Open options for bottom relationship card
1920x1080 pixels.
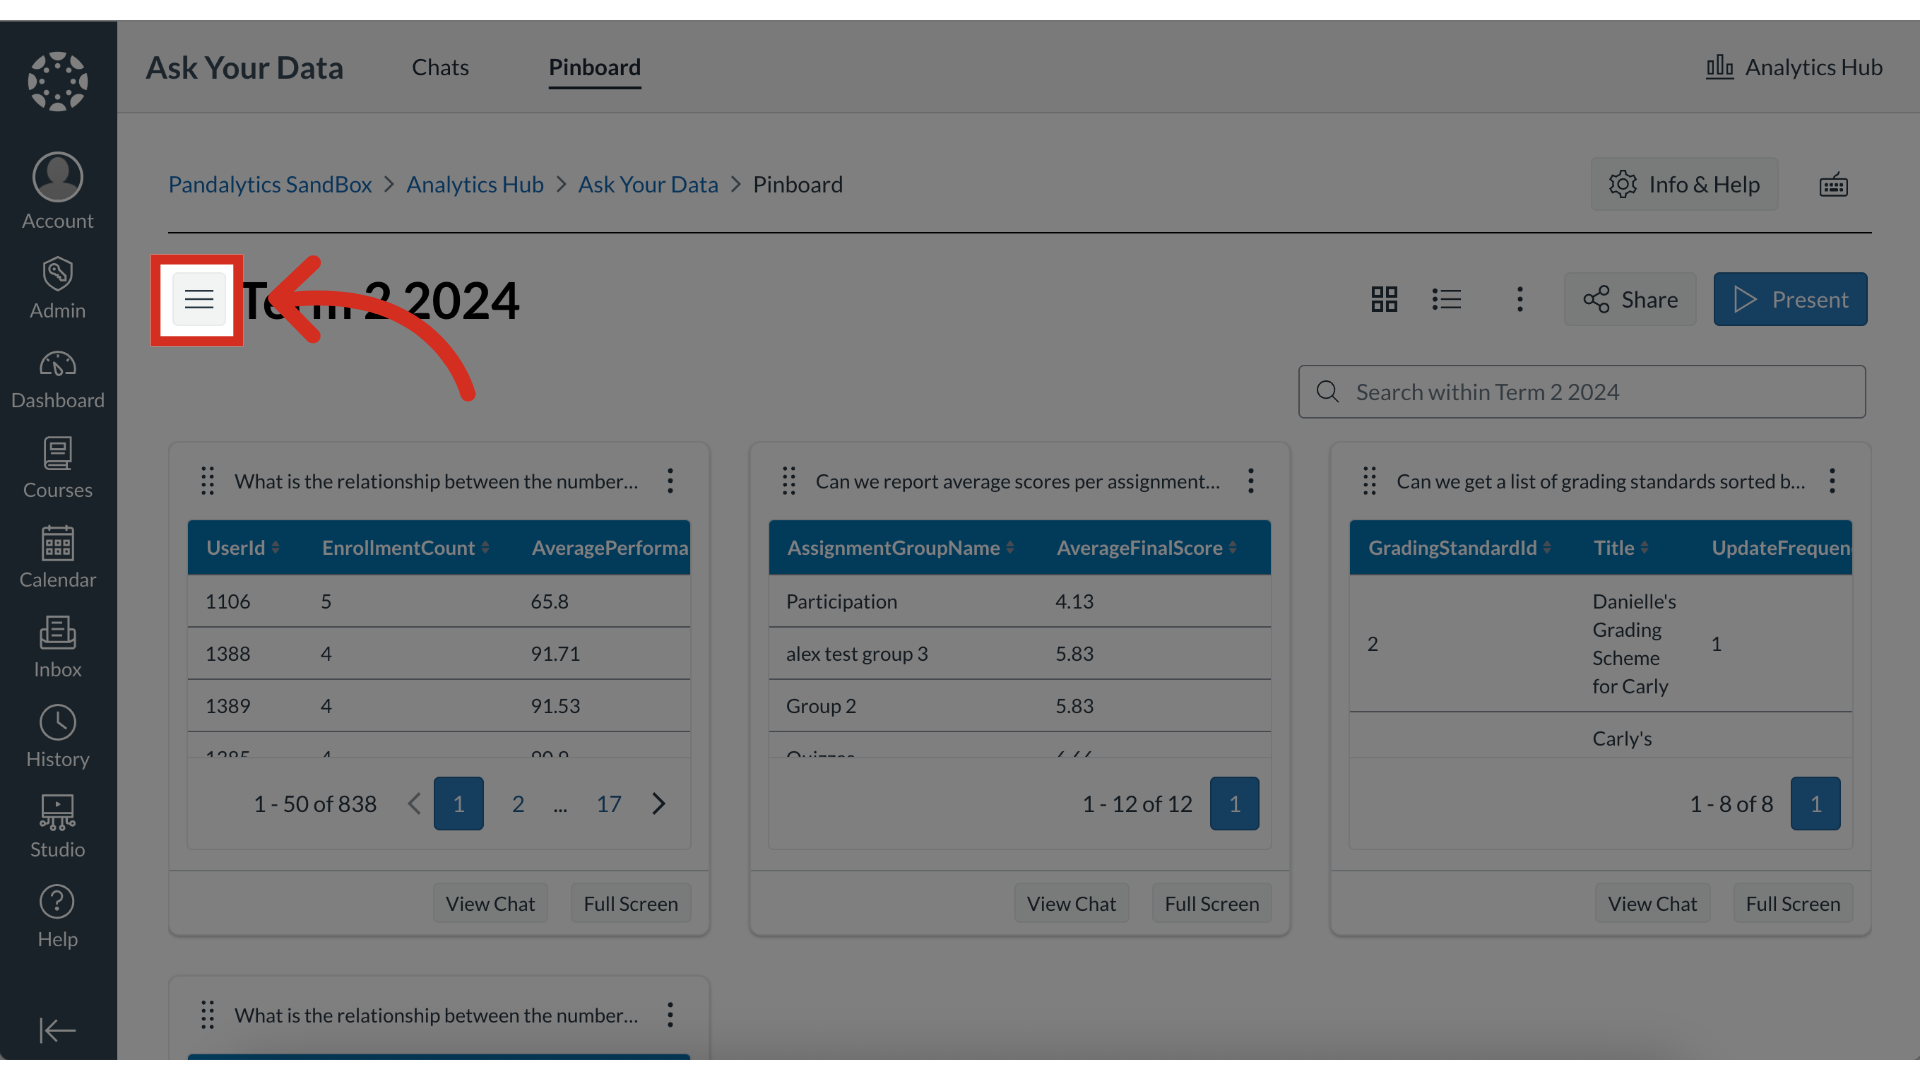tap(670, 1015)
